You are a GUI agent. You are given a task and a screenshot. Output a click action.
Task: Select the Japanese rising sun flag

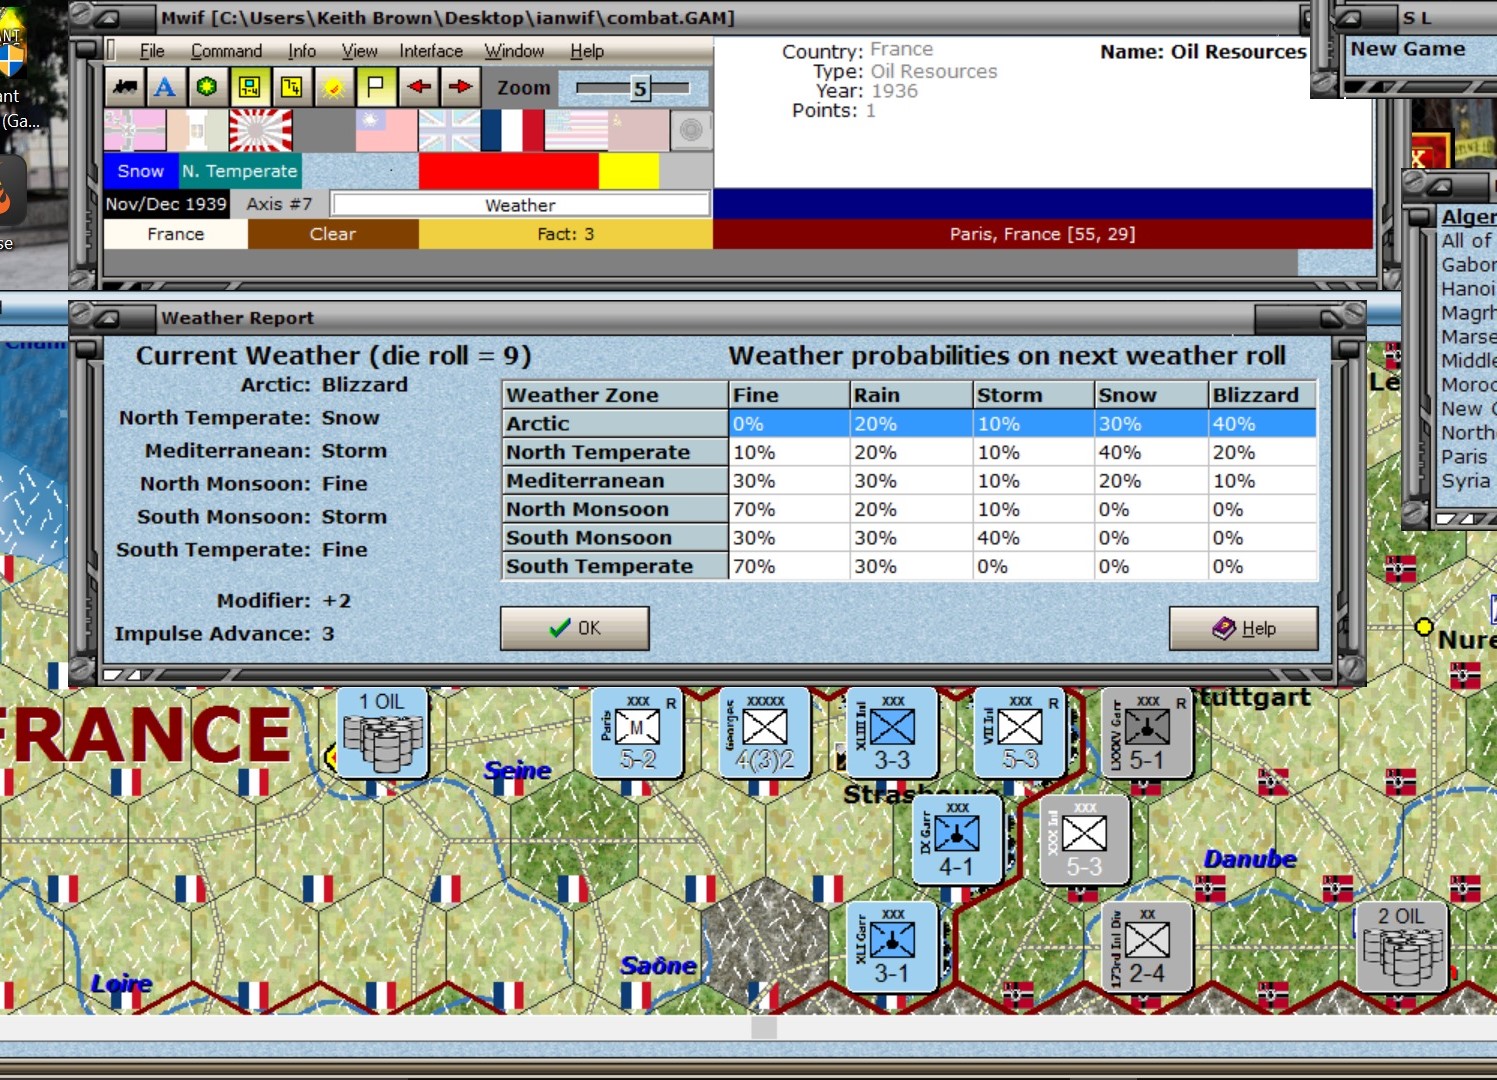coord(260,131)
